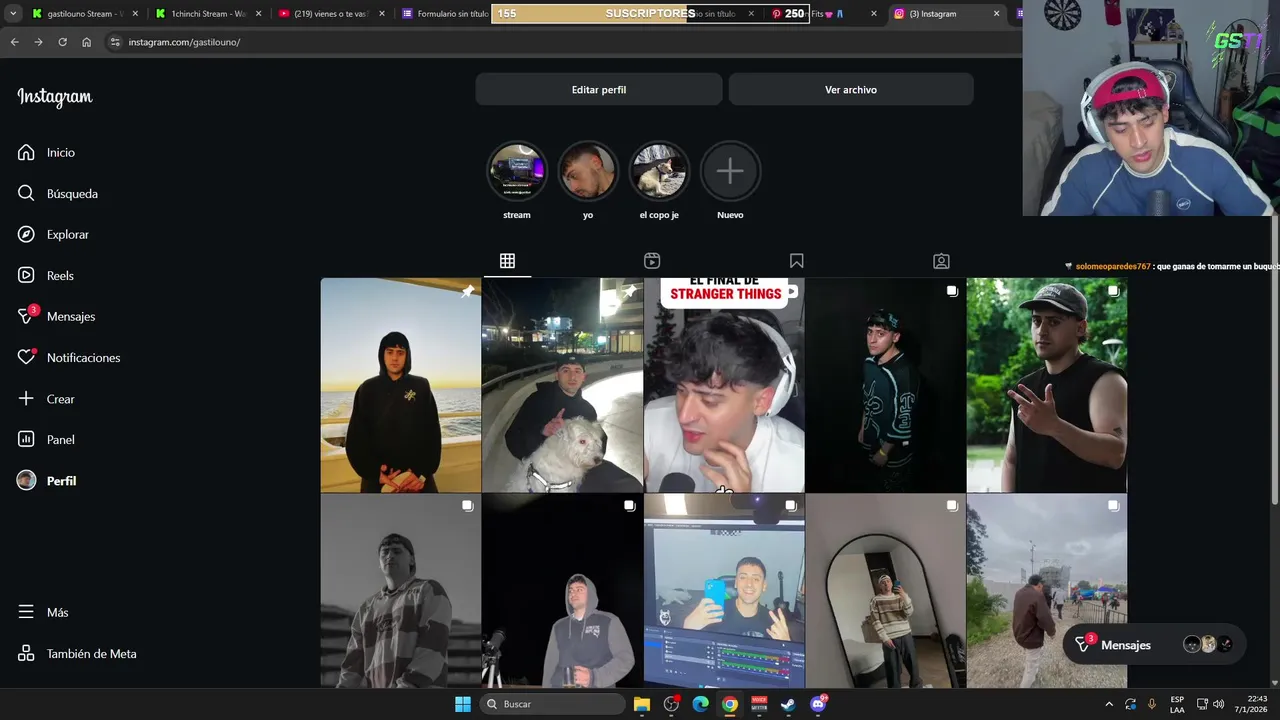Open the mirror selfie post
This screenshot has width=1280, height=720.
[886, 591]
